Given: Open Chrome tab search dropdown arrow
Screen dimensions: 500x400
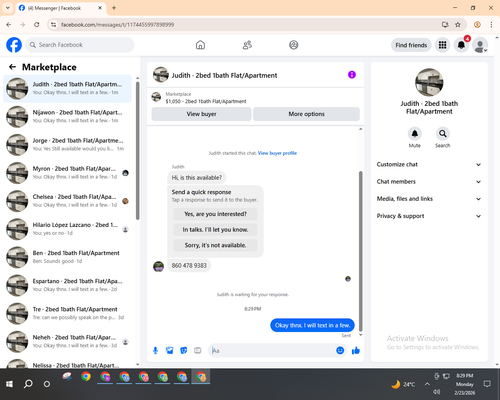Looking at the screenshot, I should [8, 8].
